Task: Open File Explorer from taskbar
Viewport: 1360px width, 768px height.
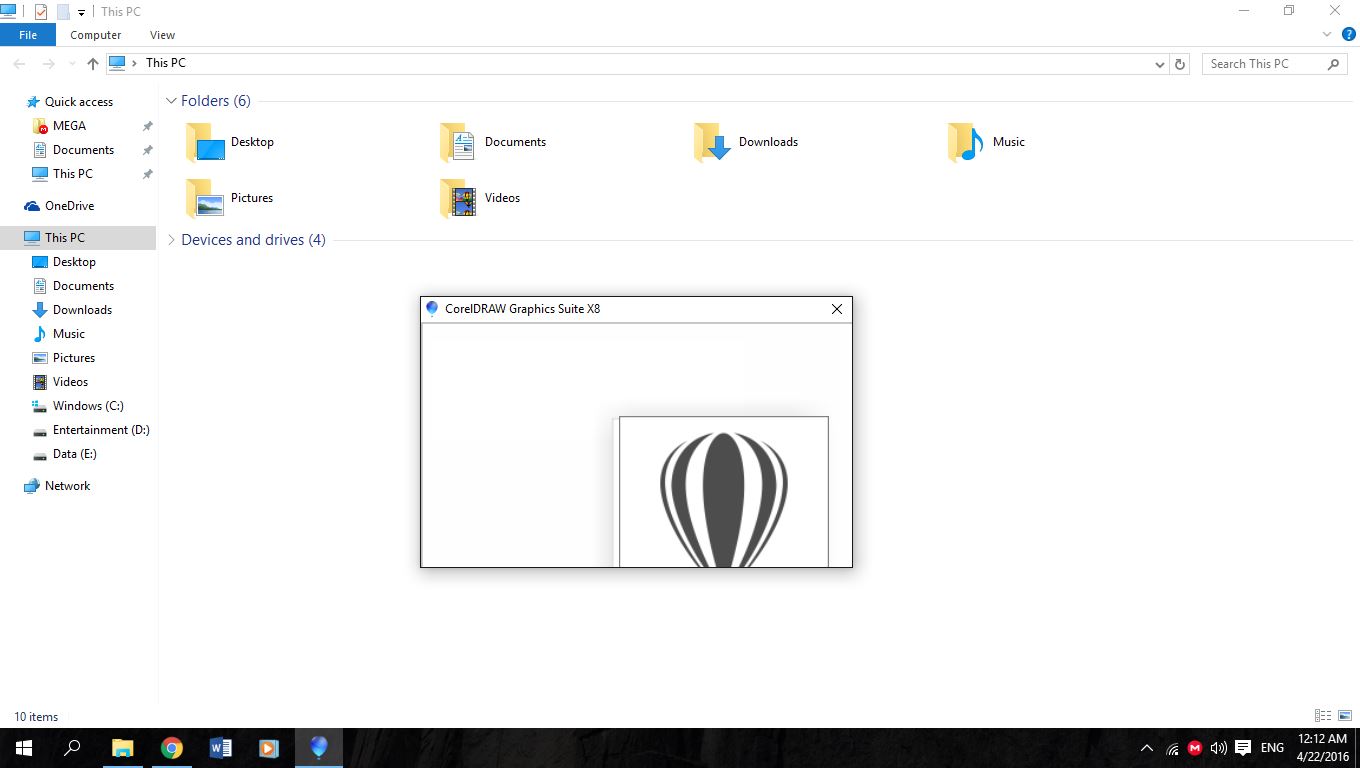Action: point(122,748)
